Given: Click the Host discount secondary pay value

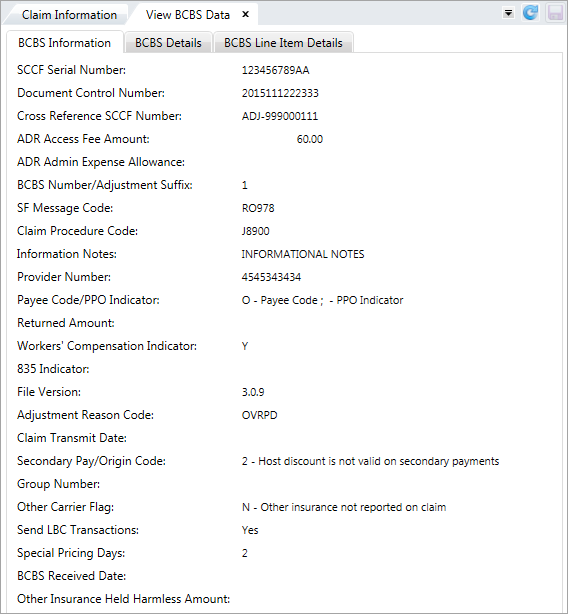Looking at the screenshot, I should (370, 461).
